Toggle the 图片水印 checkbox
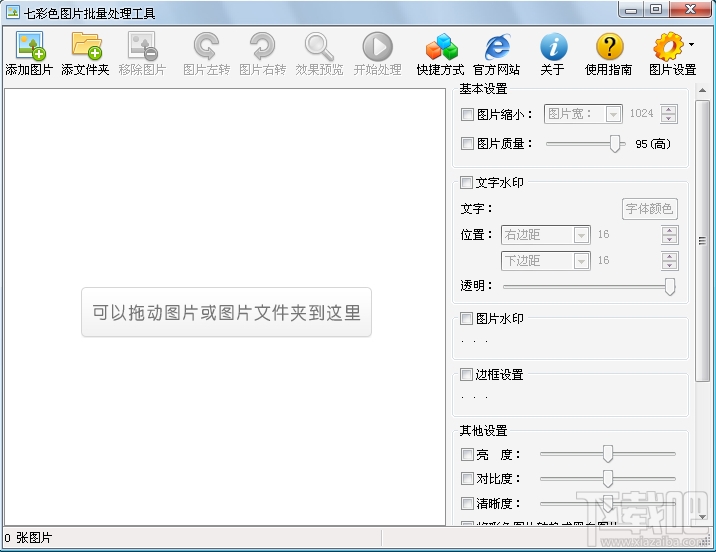This screenshot has width=716, height=552. pos(466,318)
